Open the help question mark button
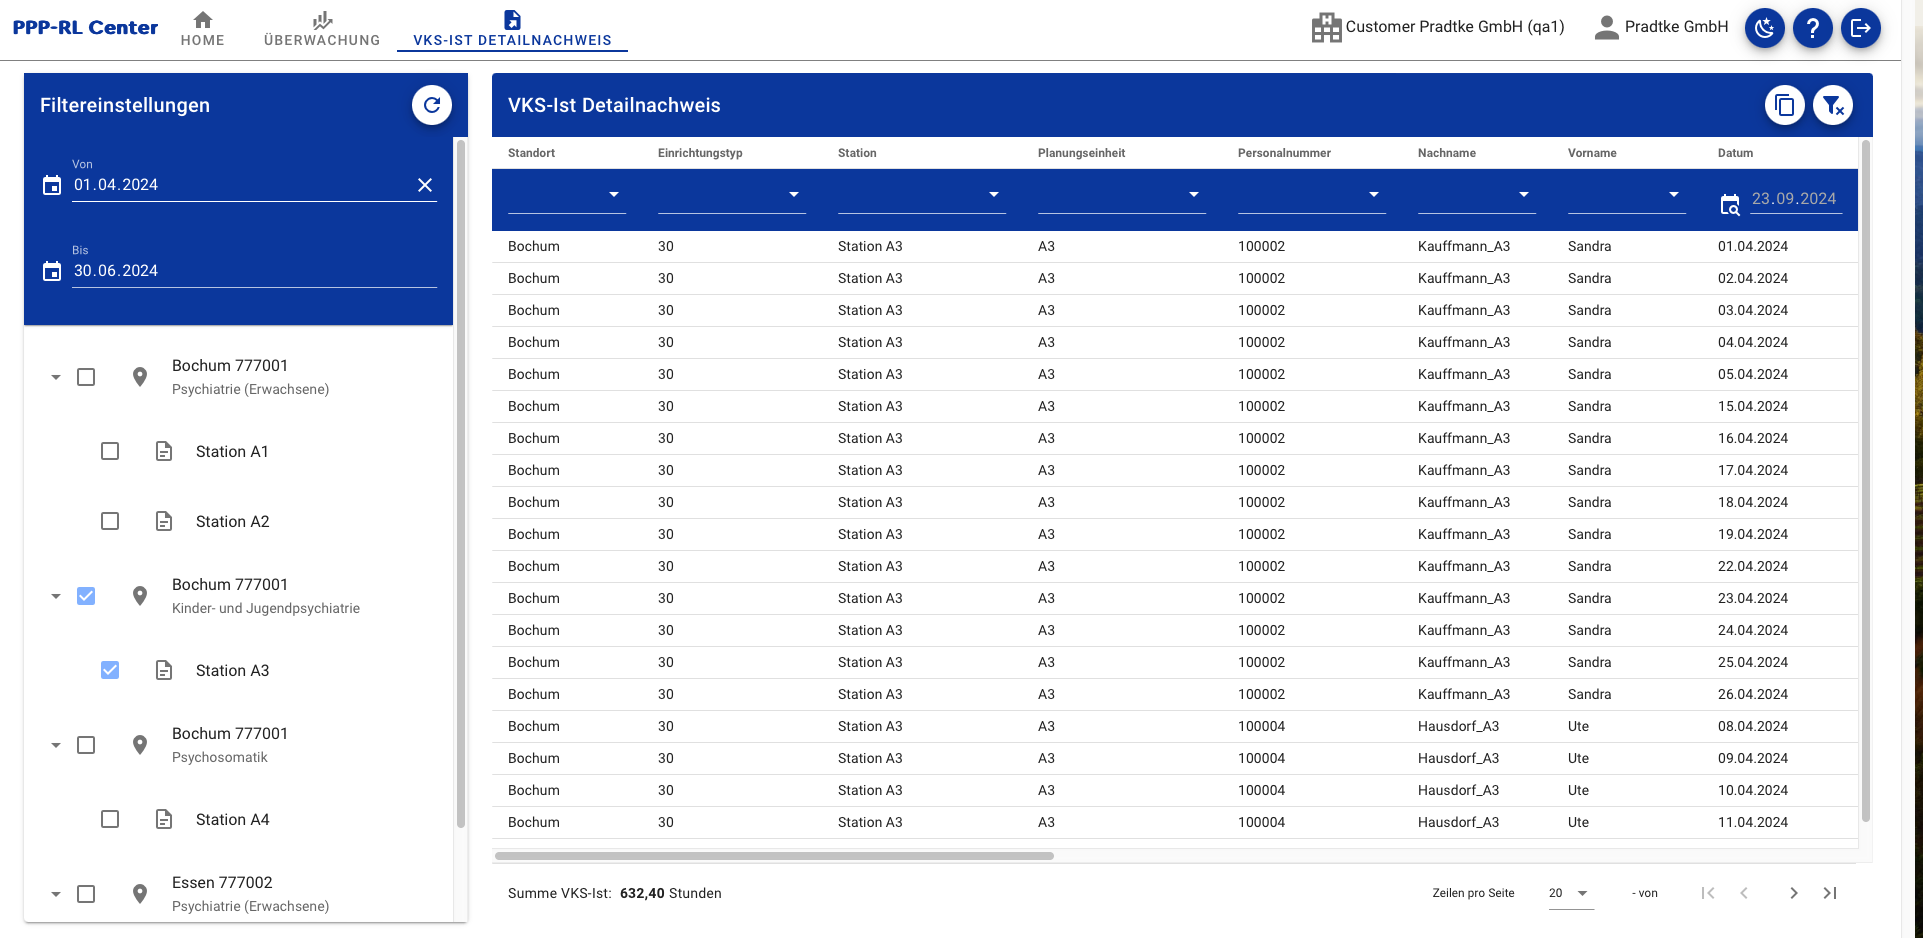This screenshot has width=1923, height=938. 1812,28
